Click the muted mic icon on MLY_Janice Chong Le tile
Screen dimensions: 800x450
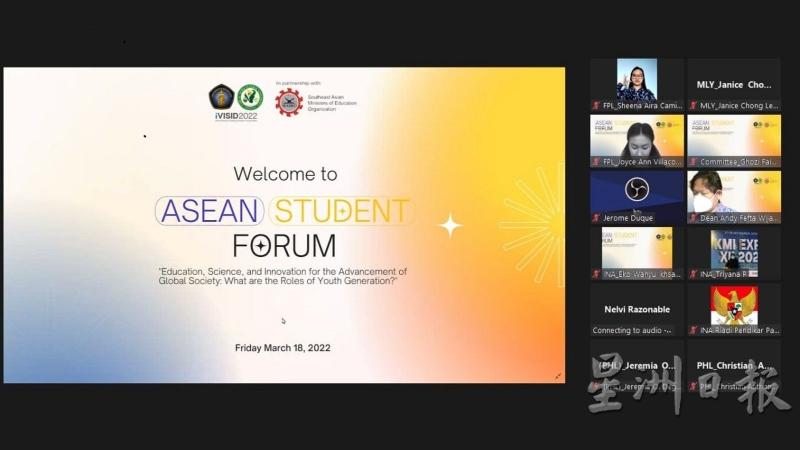(693, 106)
